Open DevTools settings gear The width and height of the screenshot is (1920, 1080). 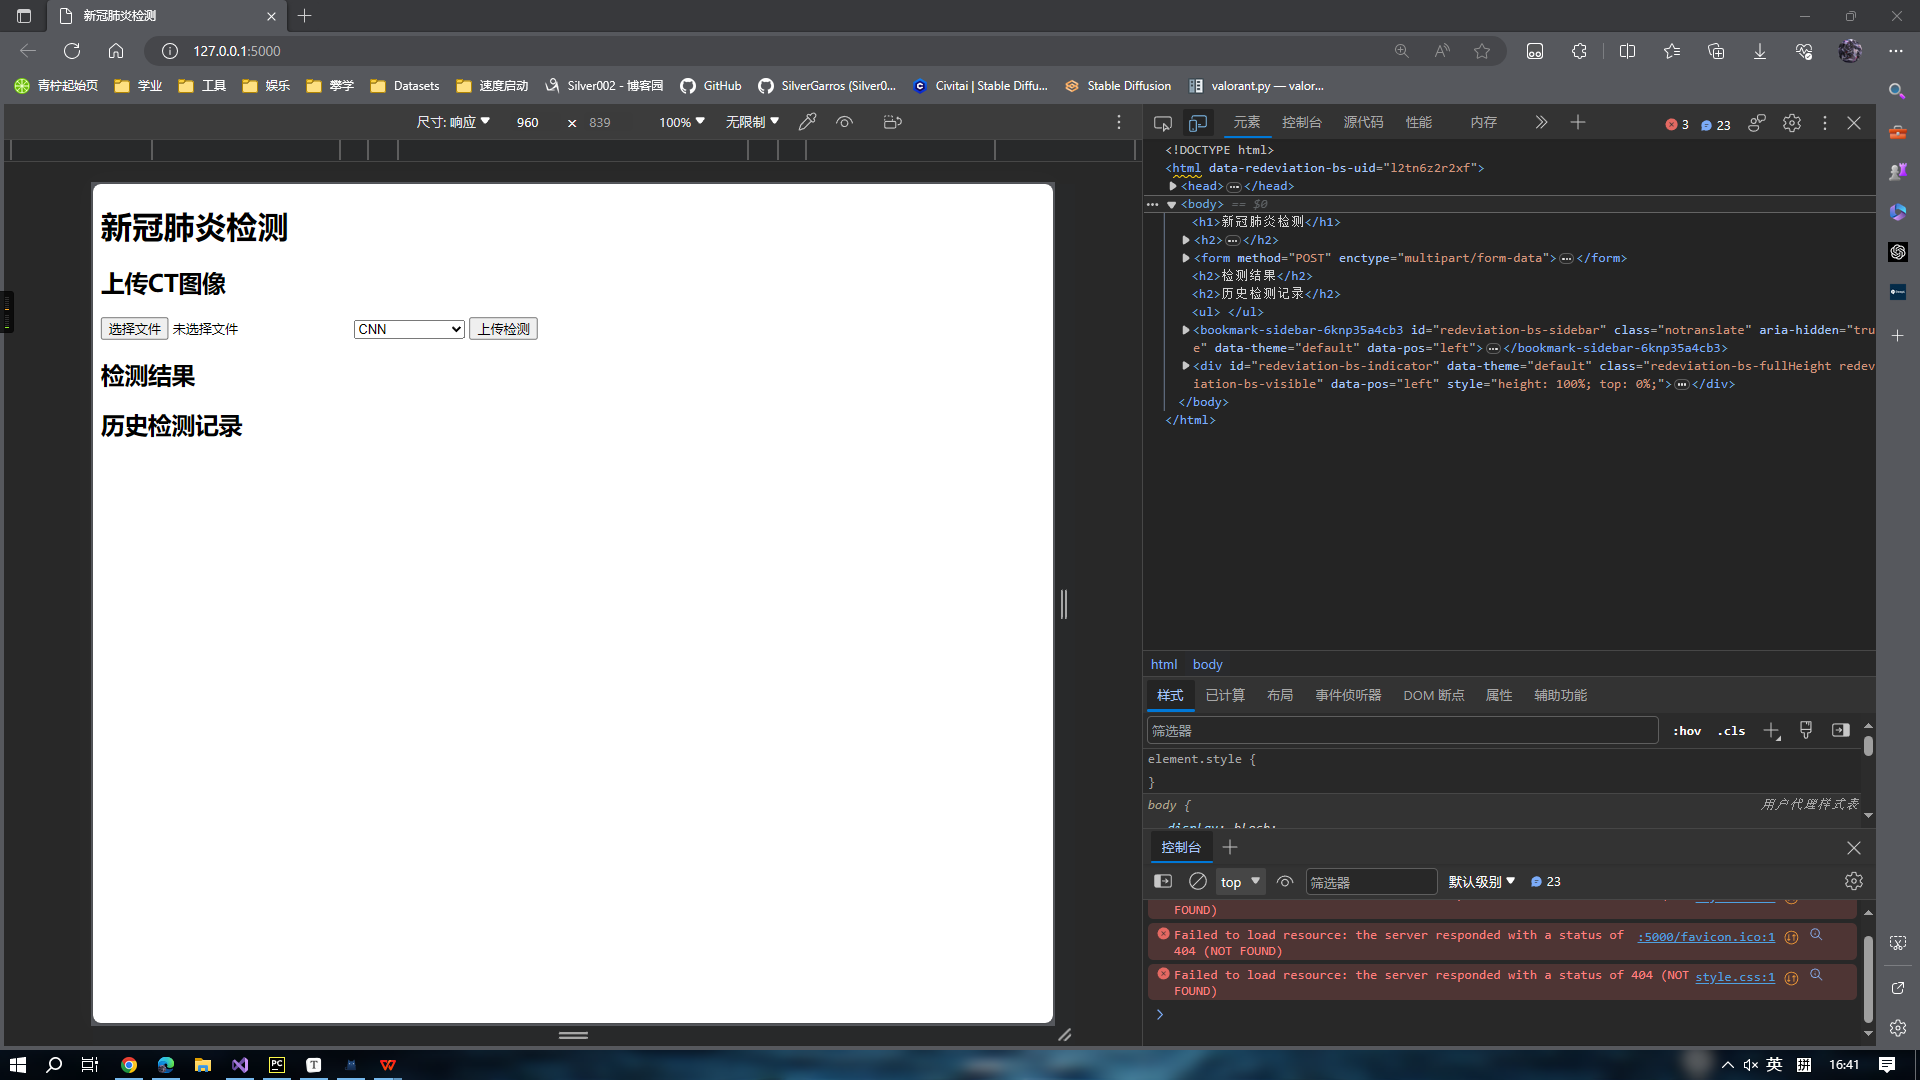click(x=1791, y=122)
